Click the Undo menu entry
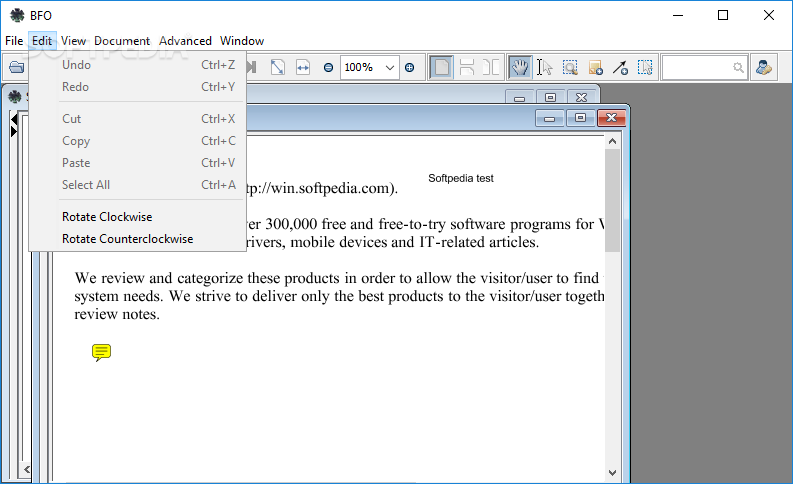This screenshot has width=793, height=484. [x=138, y=65]
